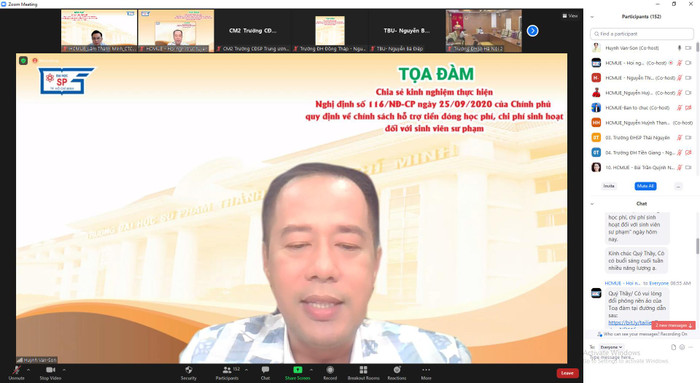Collapse the Participants panel chevron
The height and width of the screenshot is (383, 700).
(x=592, y=17)
